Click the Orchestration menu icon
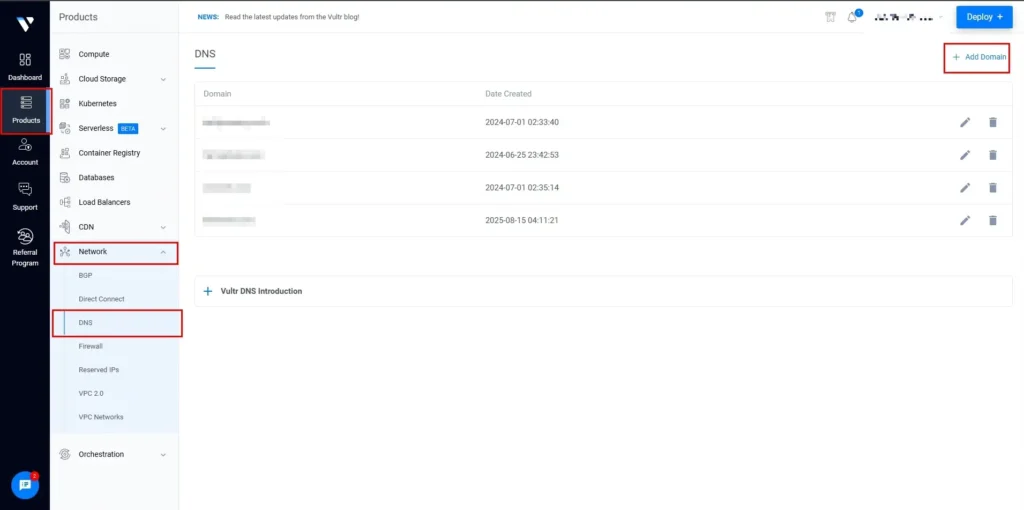The height and width of the screenshot is (510, 1024). tap(65, 454)
